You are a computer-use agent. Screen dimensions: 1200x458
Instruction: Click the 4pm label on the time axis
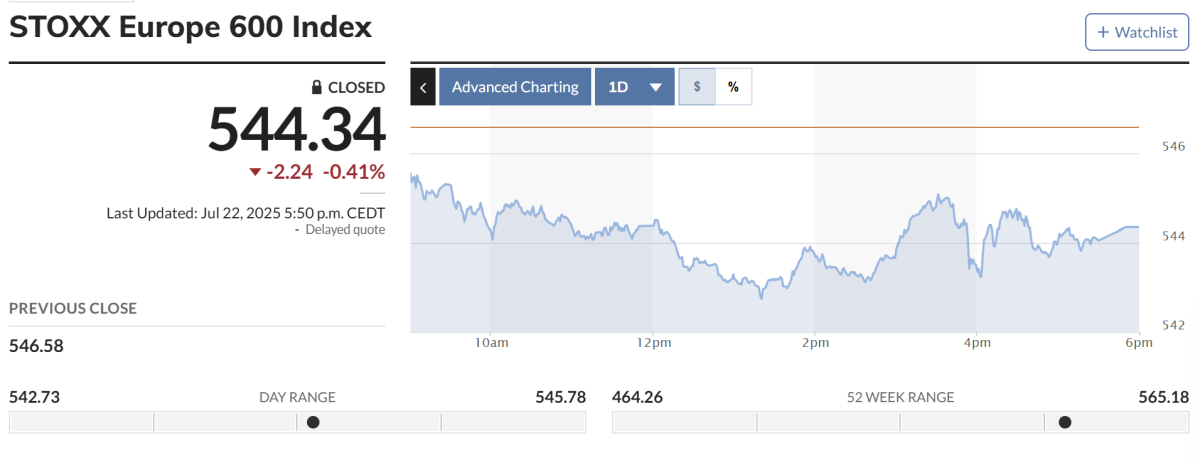(977, 344)
